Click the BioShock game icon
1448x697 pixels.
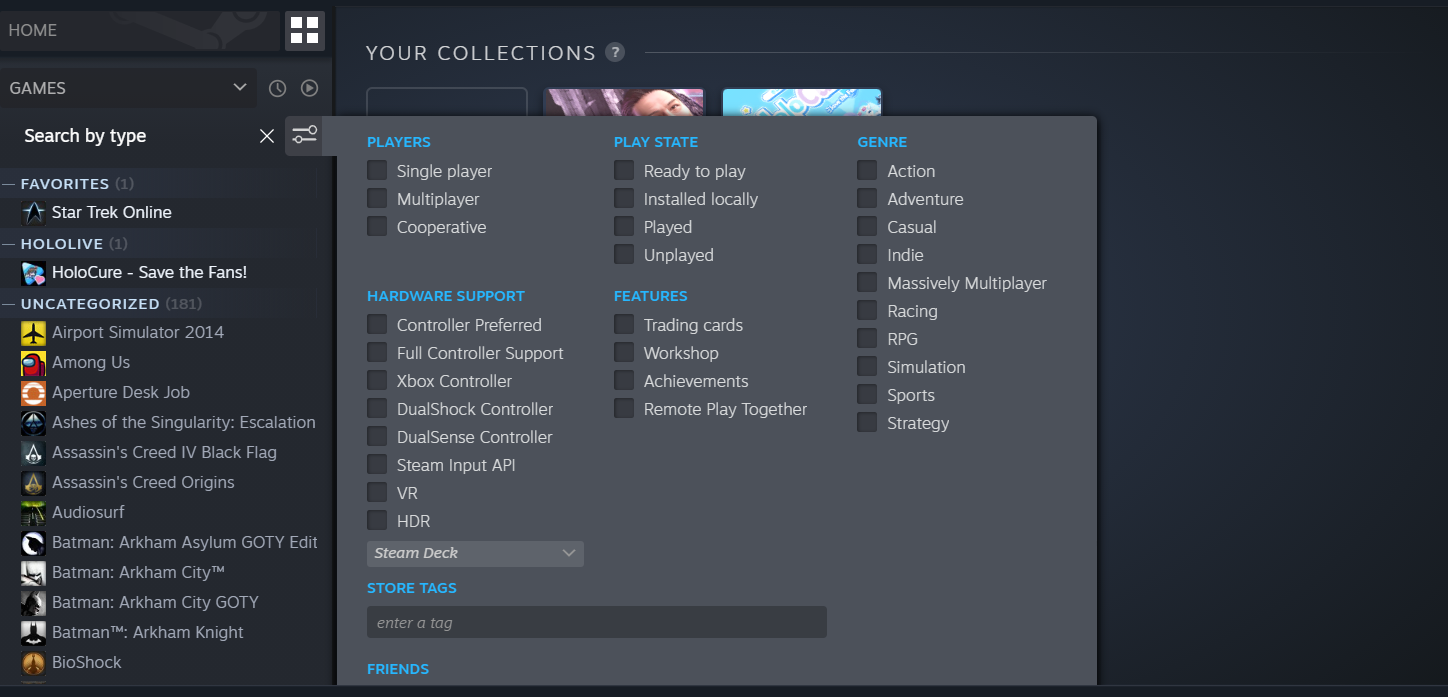(33, 662)
